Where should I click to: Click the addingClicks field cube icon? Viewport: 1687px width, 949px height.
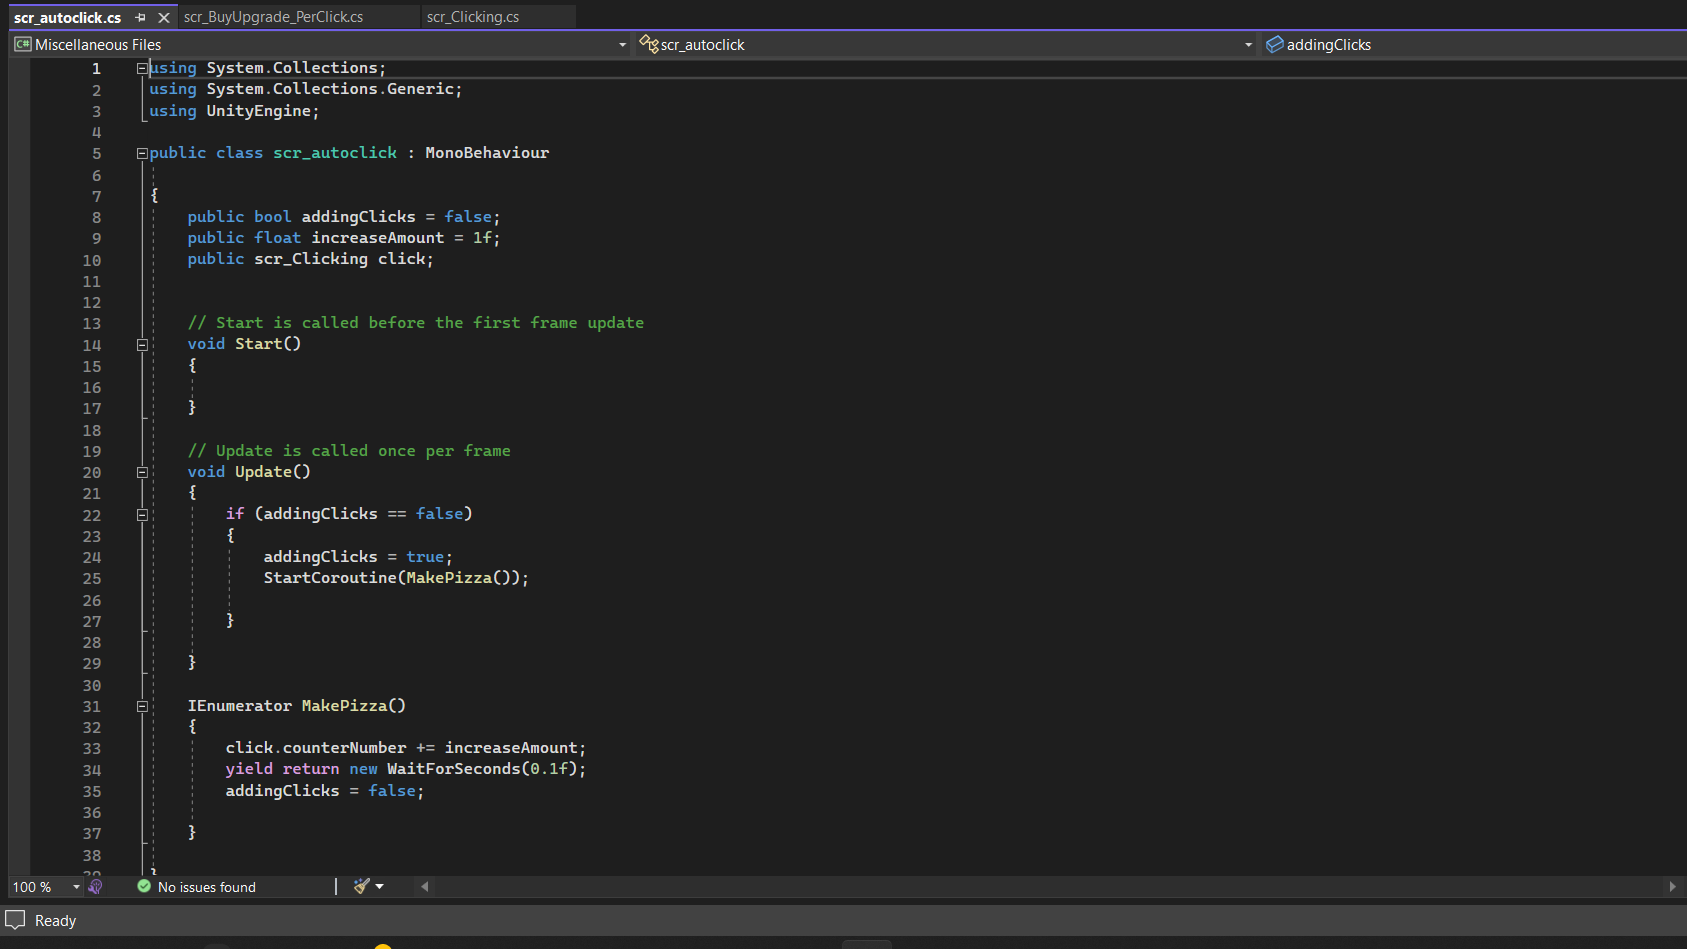1274,44
